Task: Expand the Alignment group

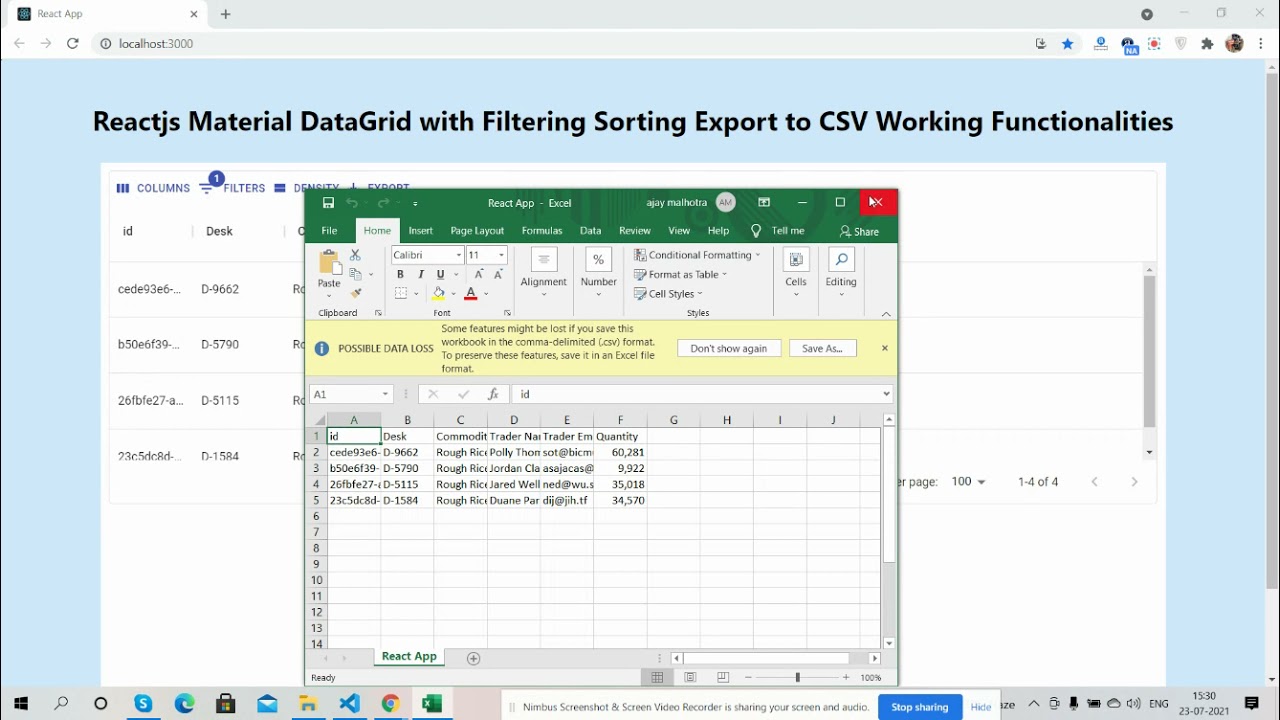Action: [544, 273]
